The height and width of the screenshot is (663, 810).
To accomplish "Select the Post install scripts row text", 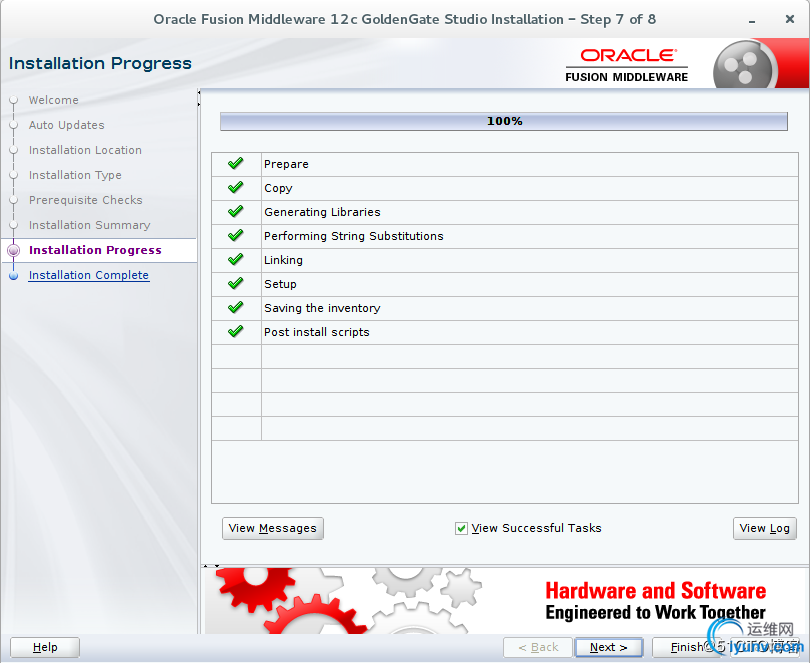I will pyautogui.click(x=317, y=332).
